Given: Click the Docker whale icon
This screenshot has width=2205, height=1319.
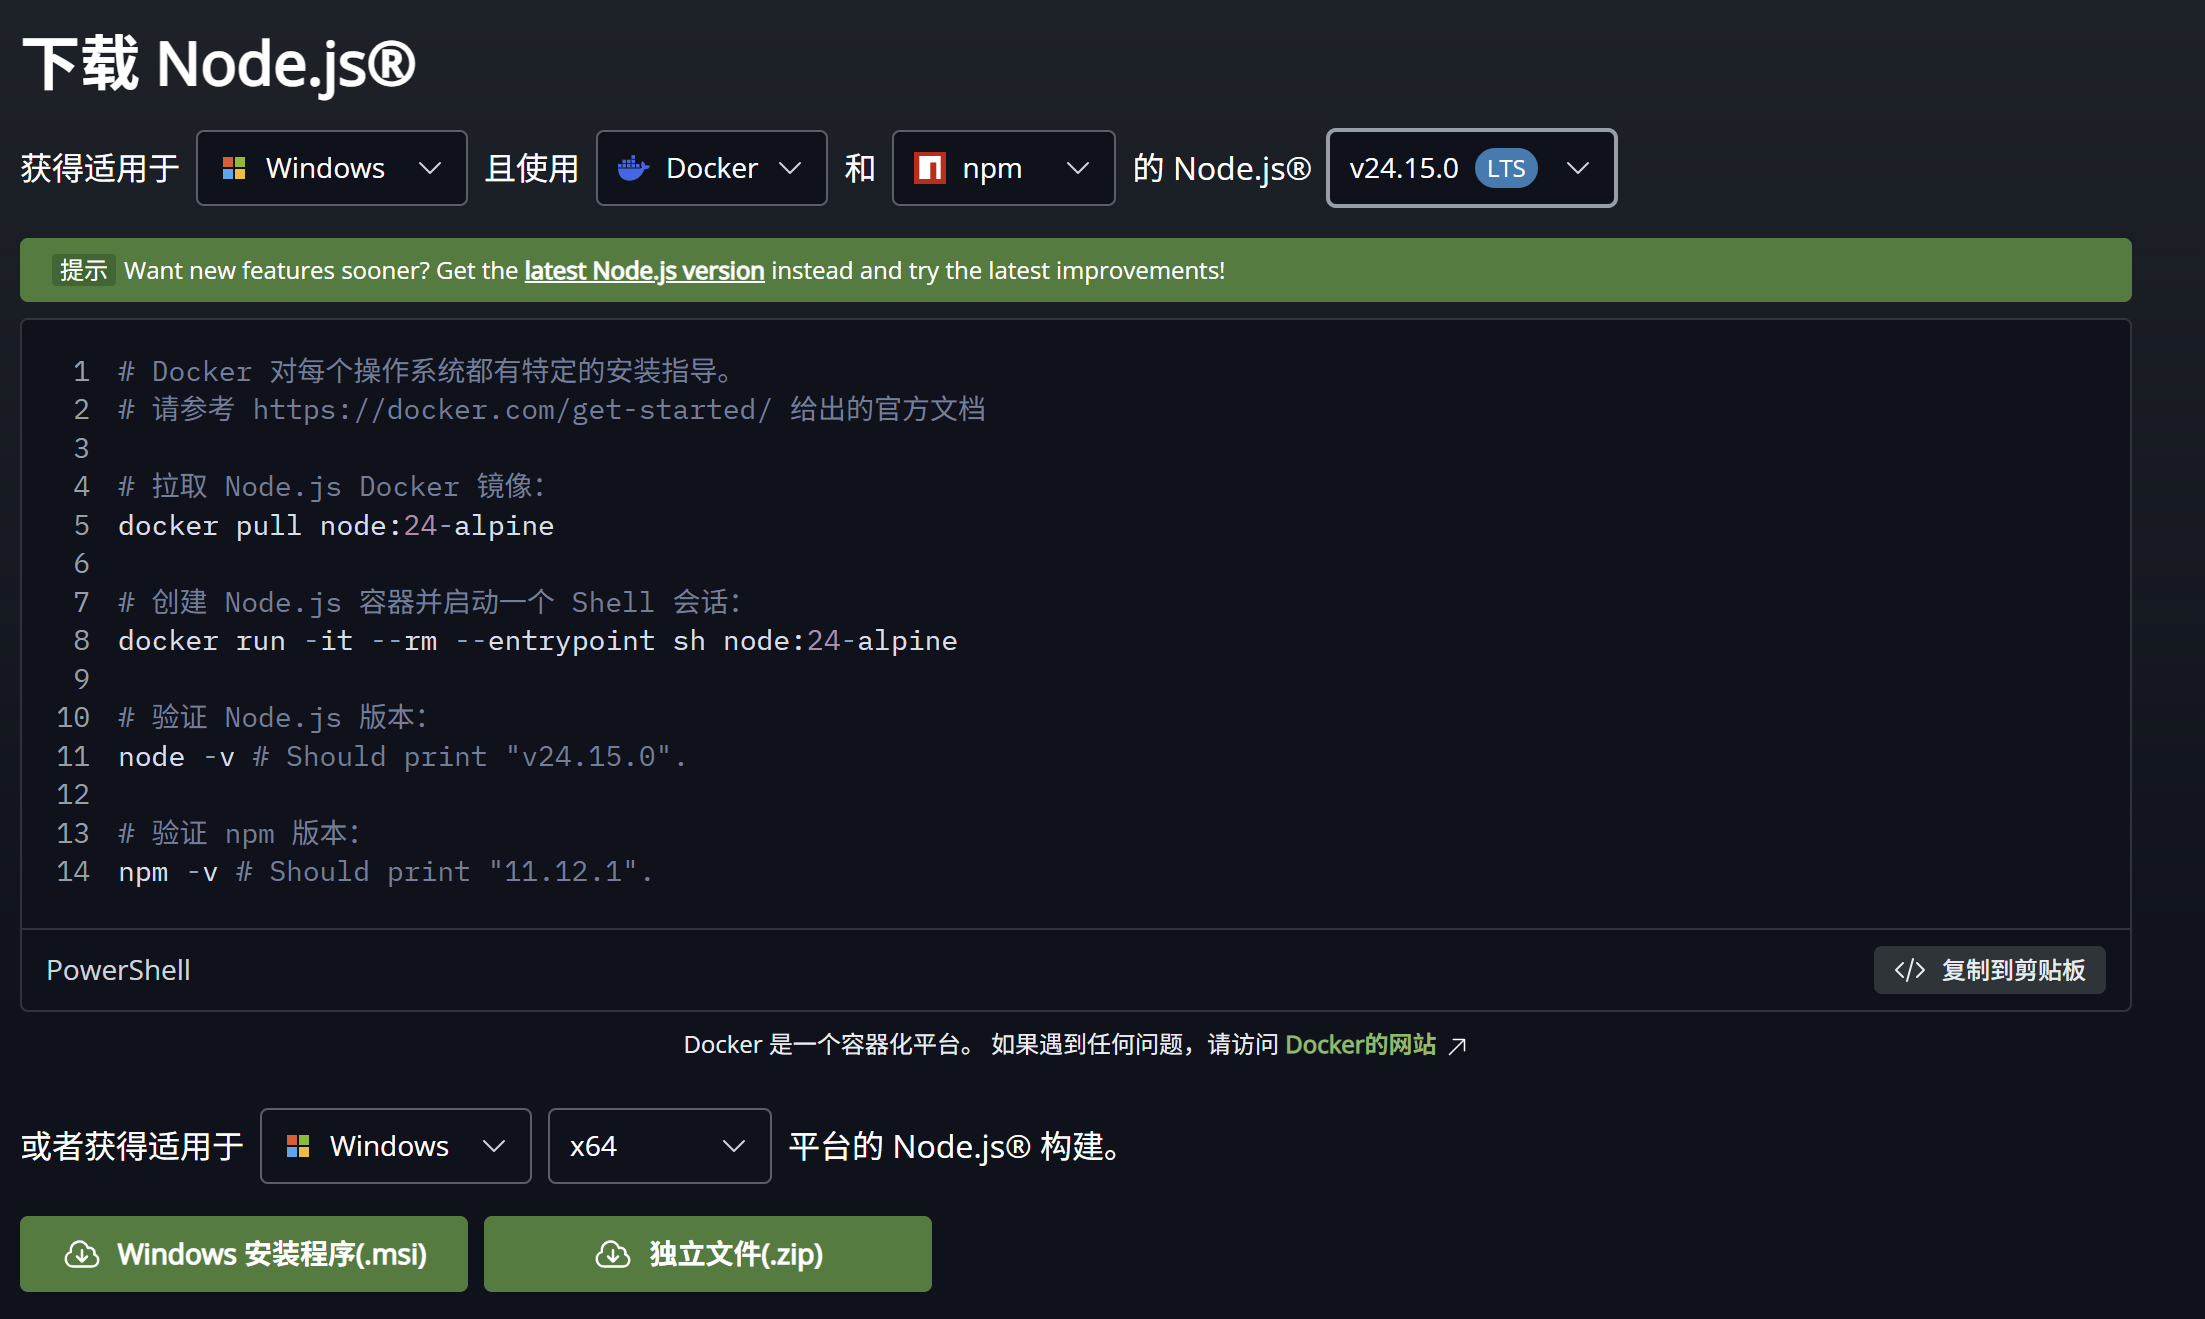Looking at the screenshot, I should click(633, 168).
